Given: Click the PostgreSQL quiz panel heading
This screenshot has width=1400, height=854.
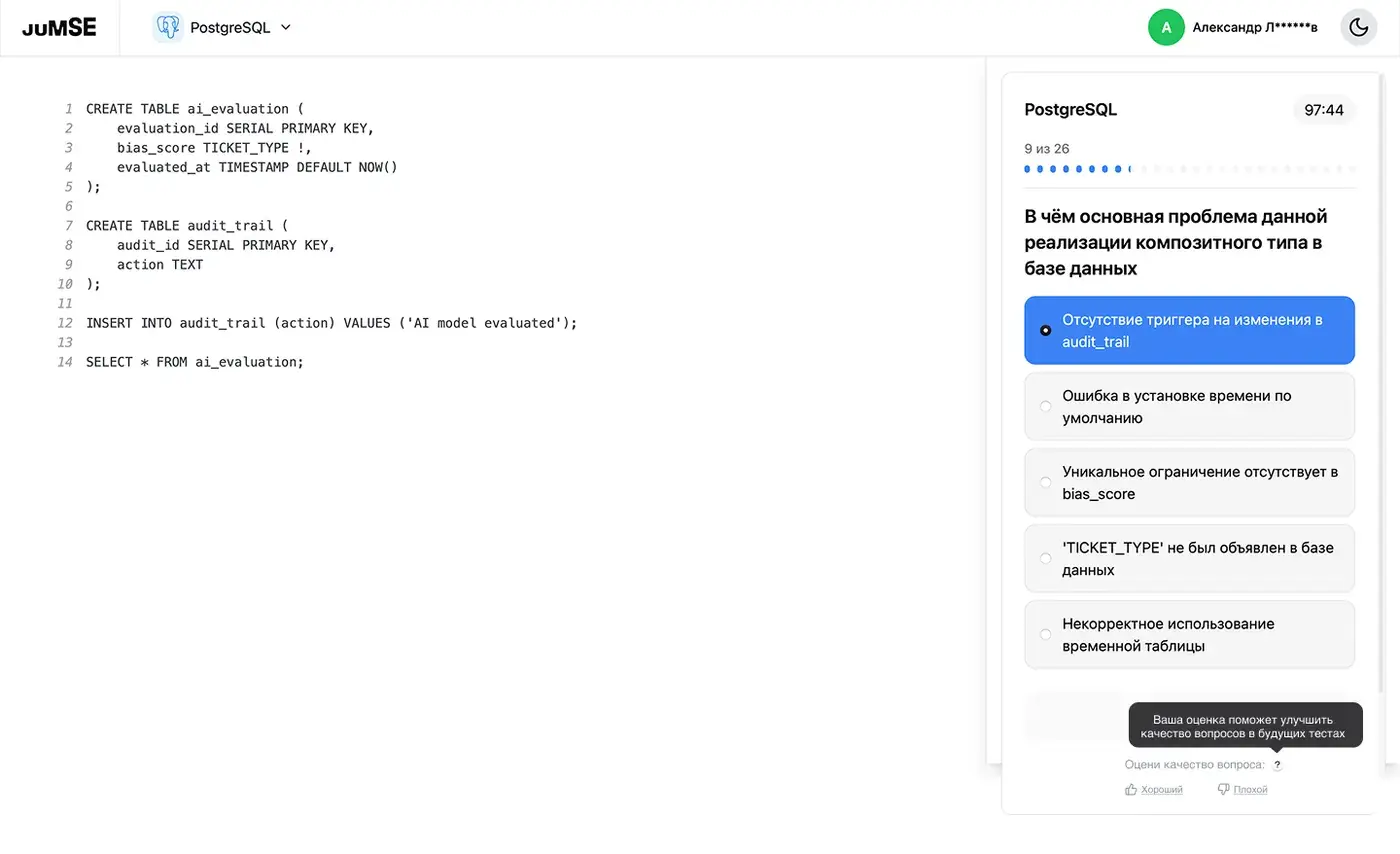Looking at the screenshot, I should click(1071, 110).
